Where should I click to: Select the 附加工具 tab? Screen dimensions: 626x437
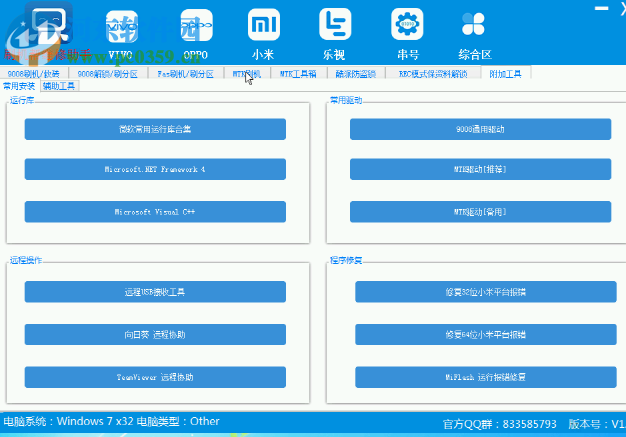coord(505,74)
